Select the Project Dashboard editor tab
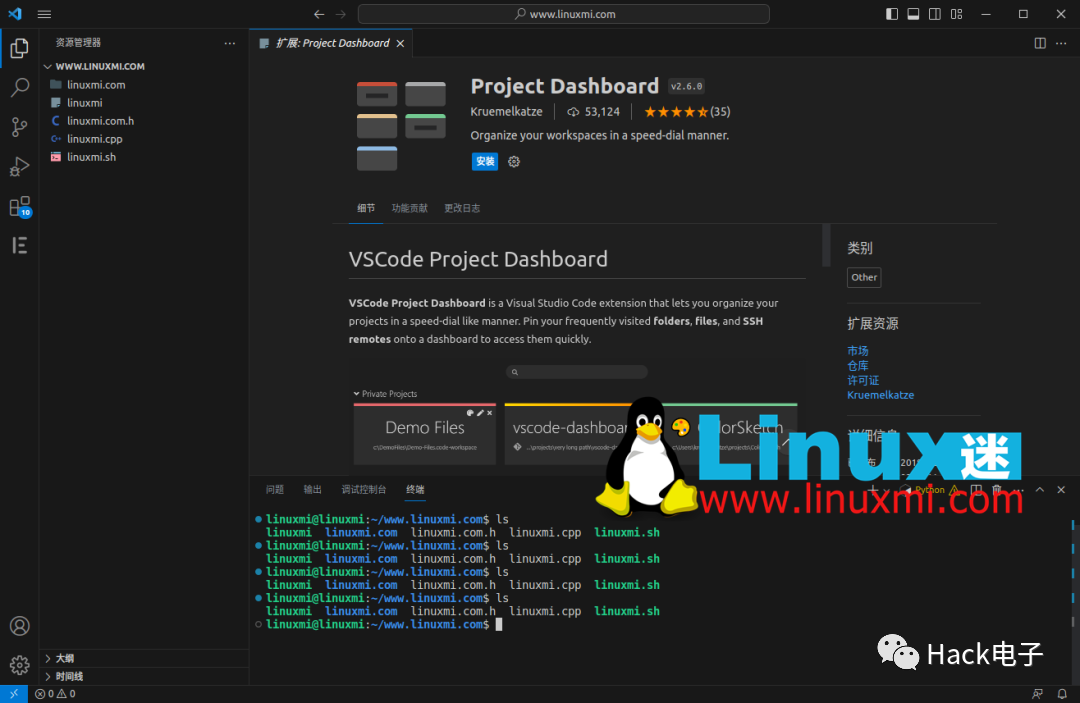The image size is (1080, 703). pos(331,43)
